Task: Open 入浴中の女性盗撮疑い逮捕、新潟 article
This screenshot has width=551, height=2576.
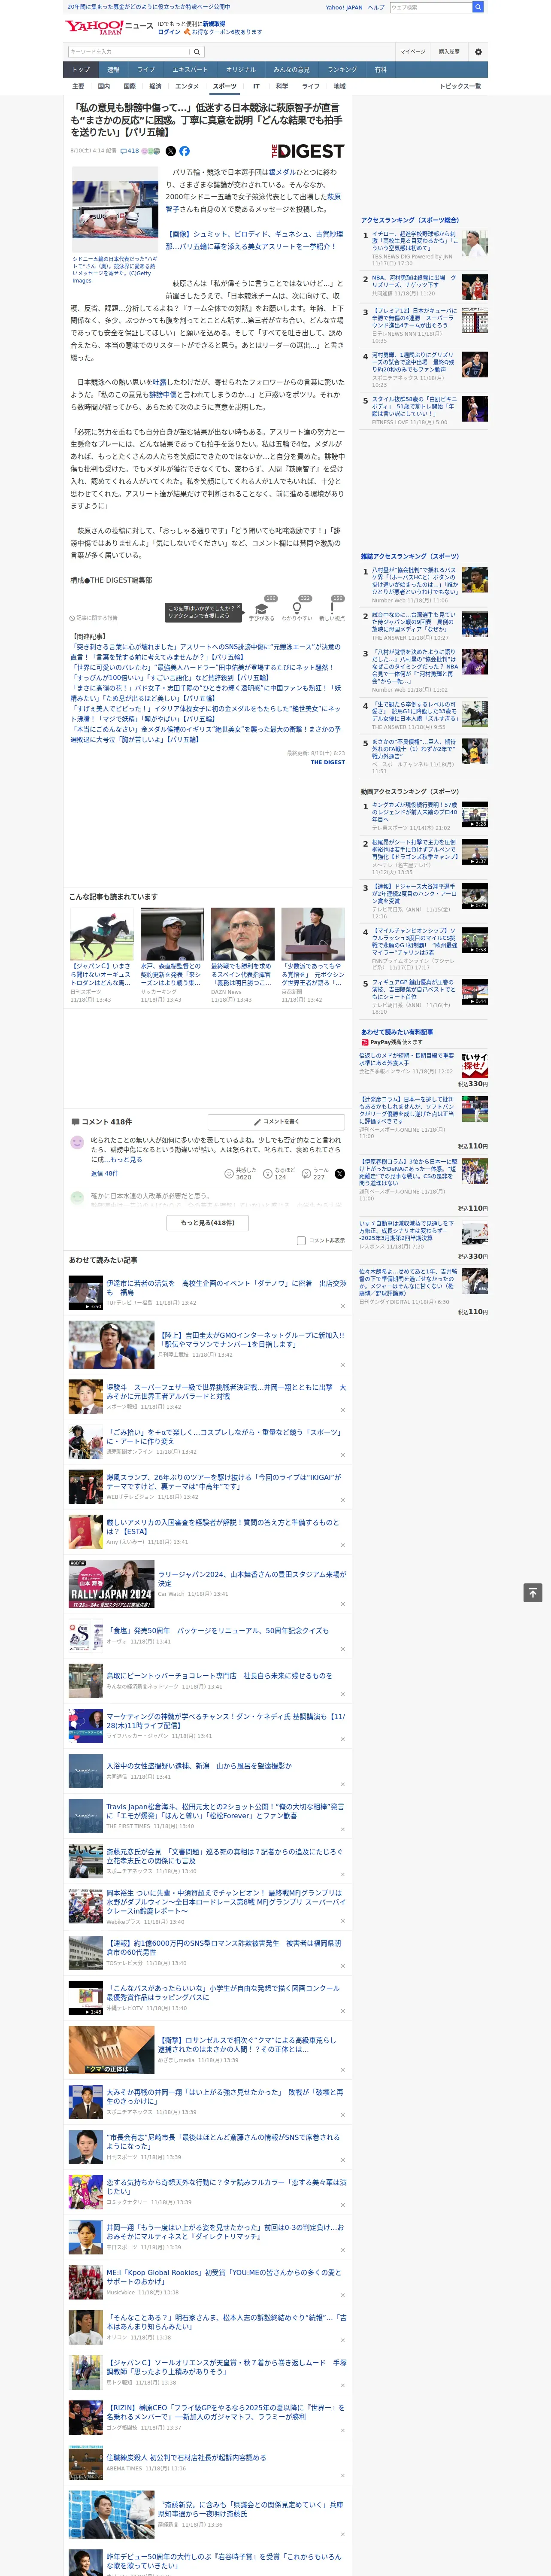Action: (x=199, y=1765)
